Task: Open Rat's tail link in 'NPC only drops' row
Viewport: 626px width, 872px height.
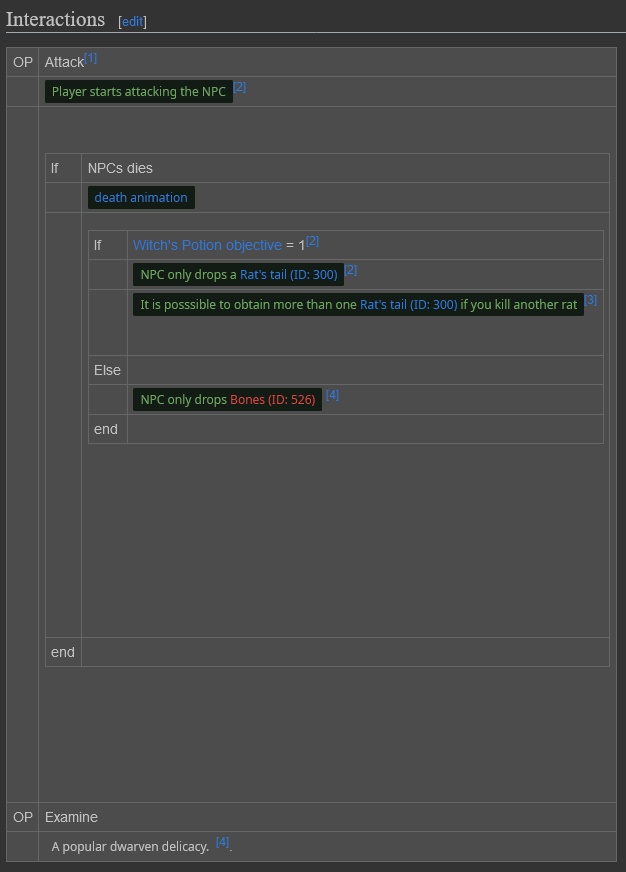Action: tap(289, 275)
